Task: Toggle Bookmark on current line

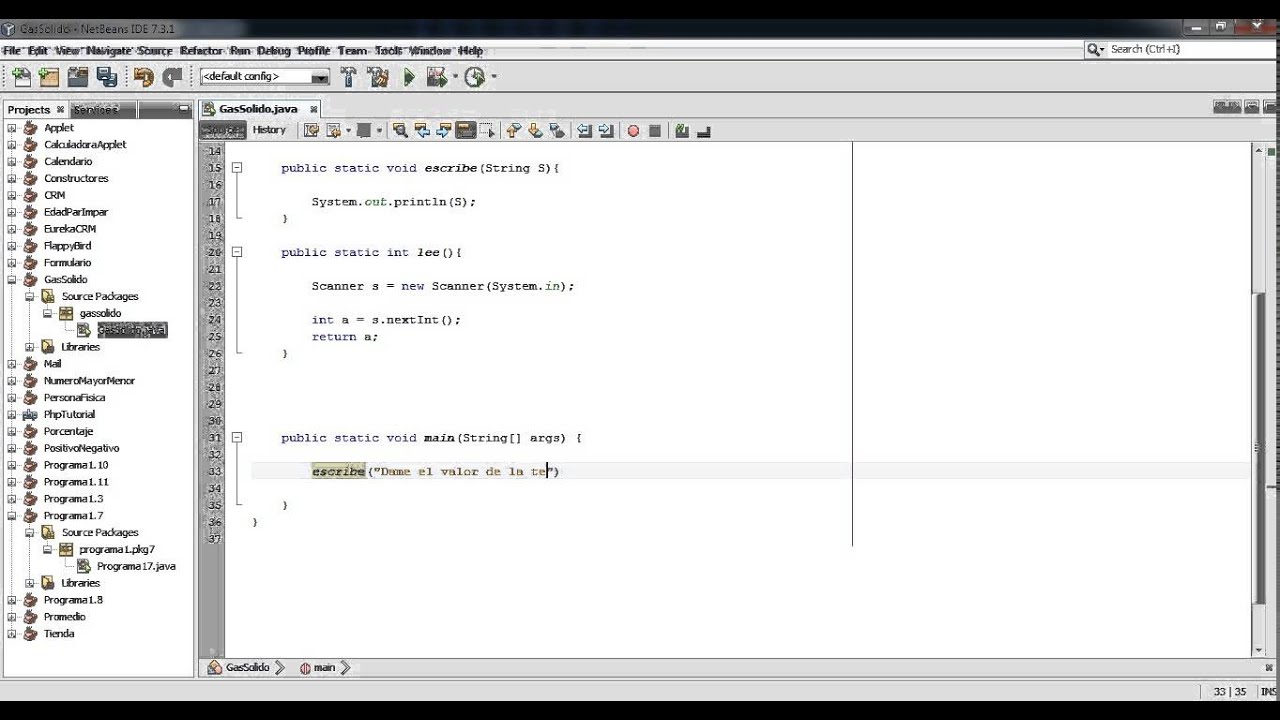Action: coord(557,130)
